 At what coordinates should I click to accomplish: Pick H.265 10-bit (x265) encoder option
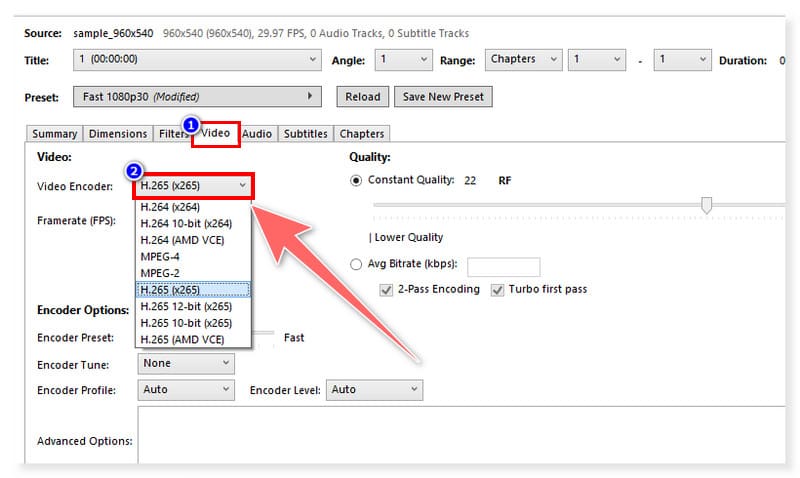coord(186,322)
